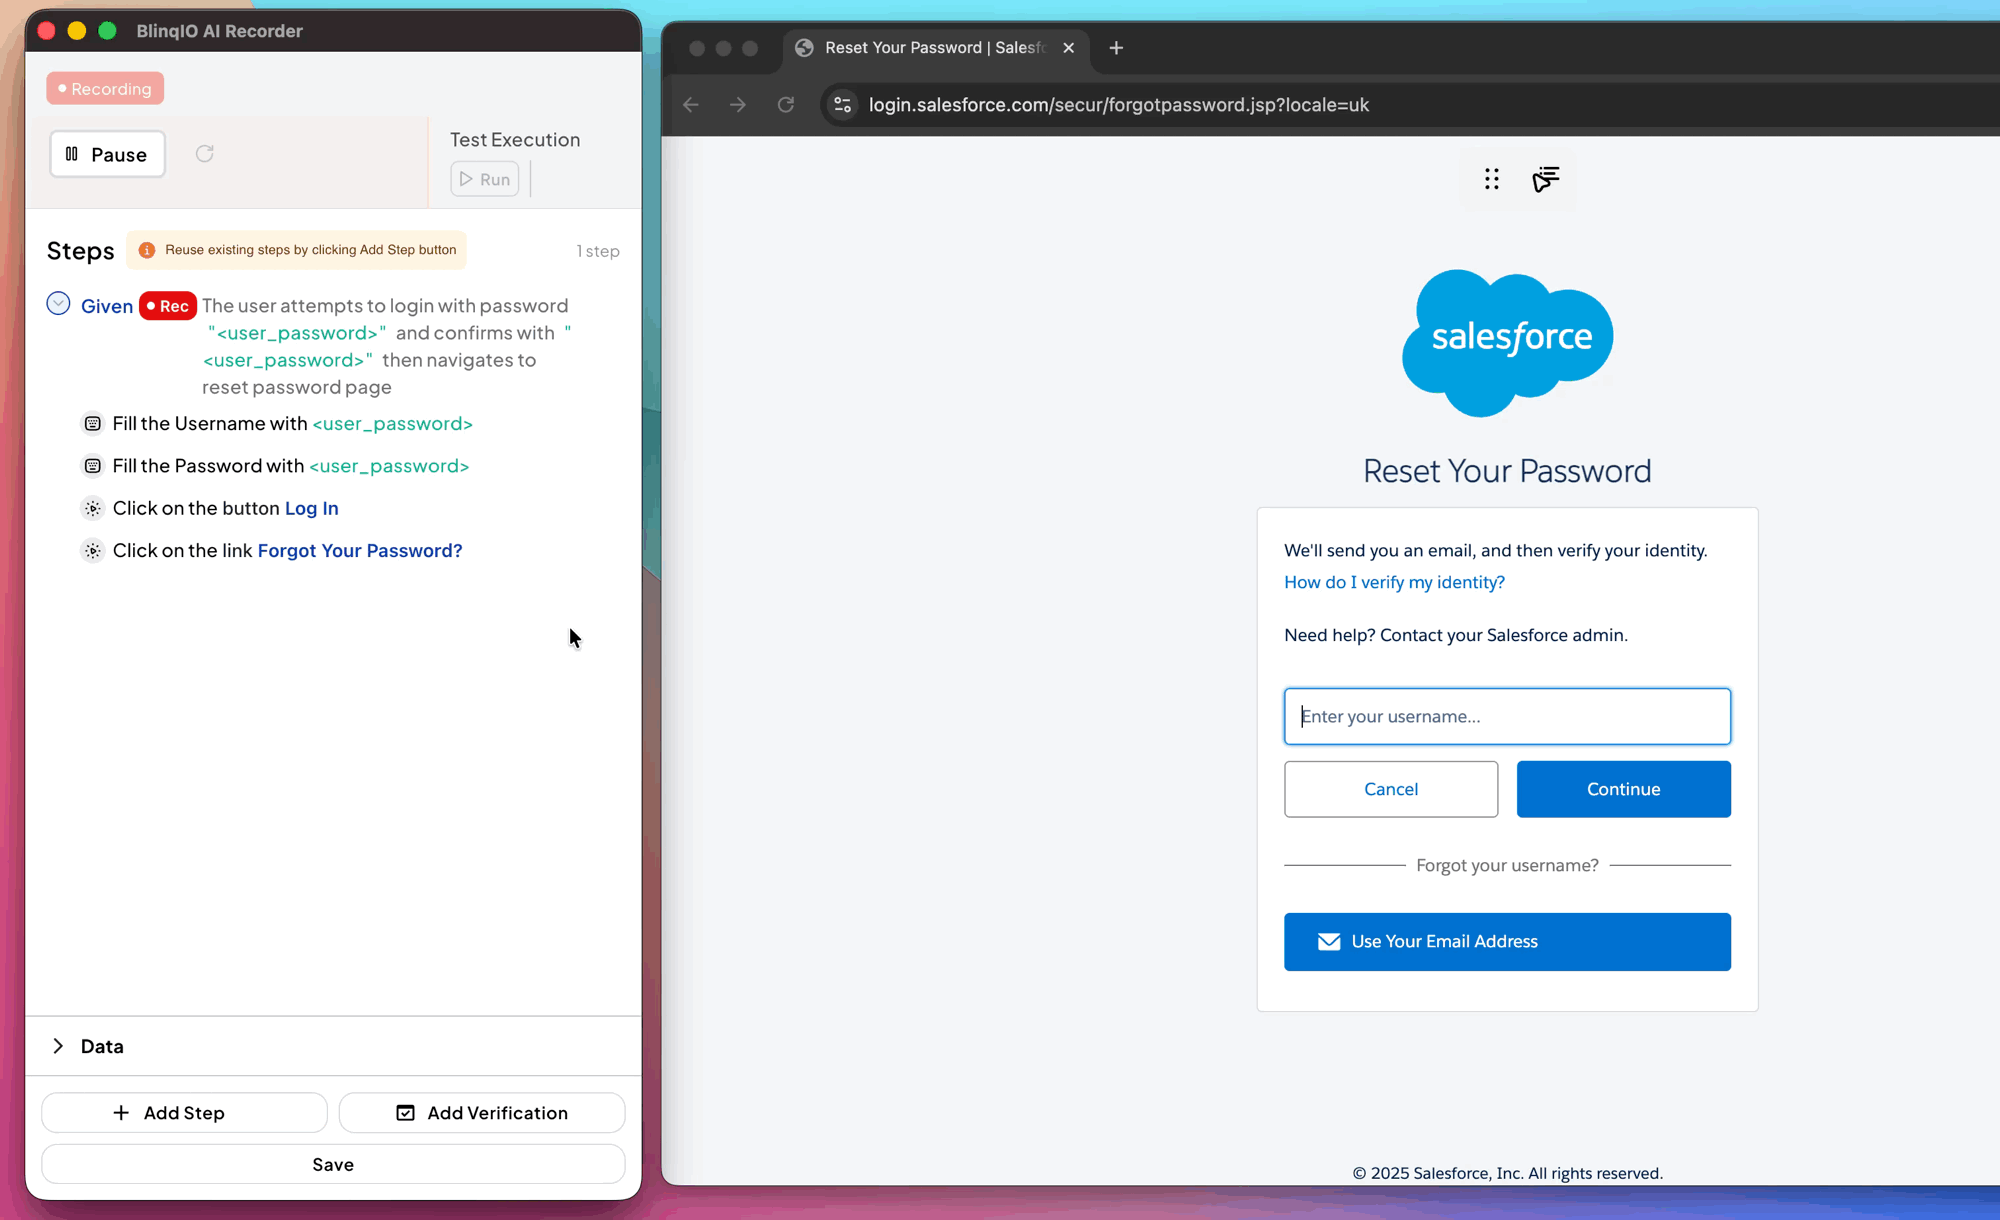Screen dimensions: 2000x1220
Task: Click Use Your Email Address button
Action: coord(1507,942)
